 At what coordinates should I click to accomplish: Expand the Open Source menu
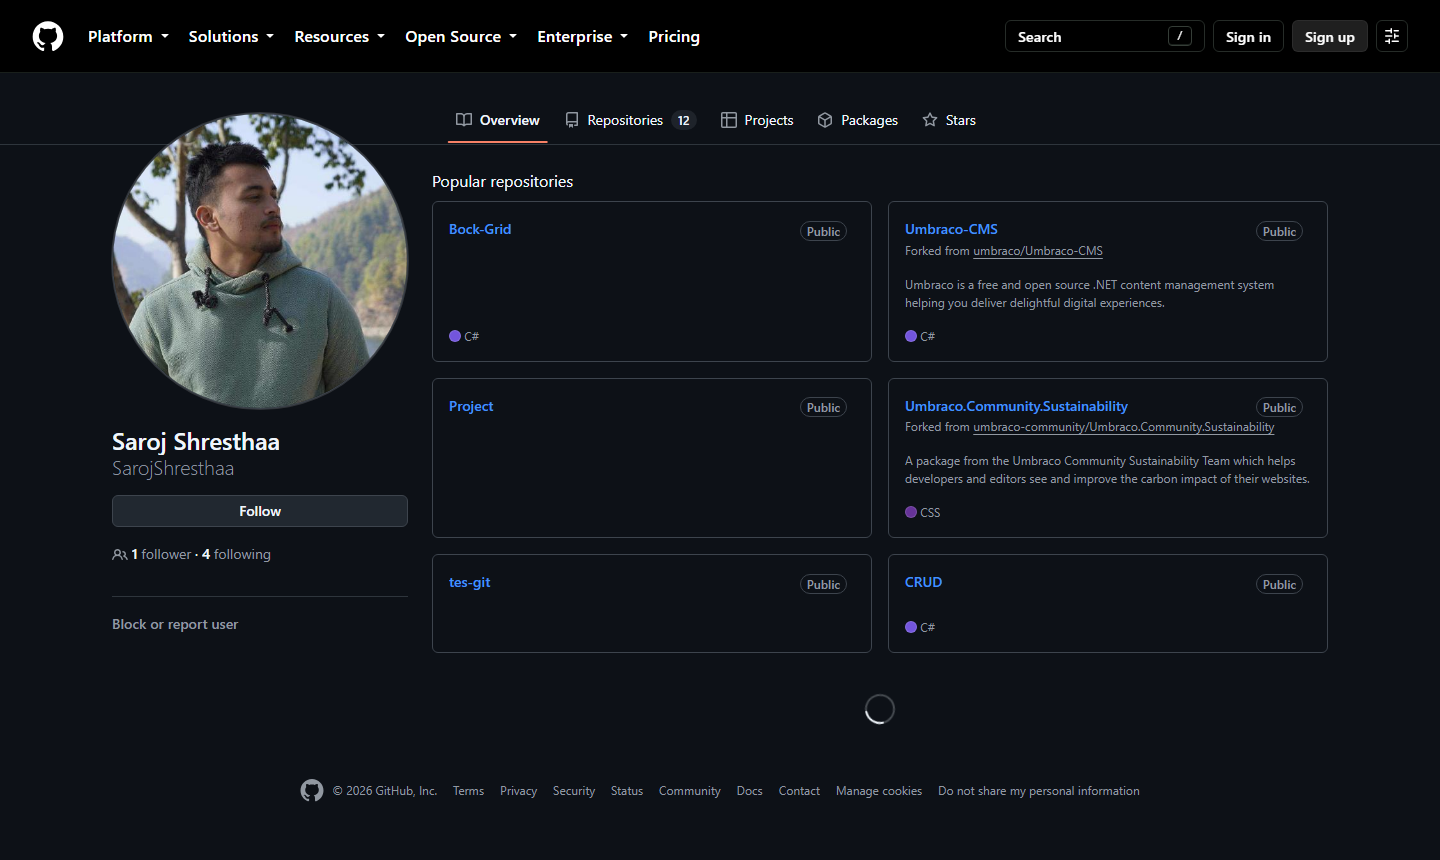pyautogui.click(x=461, y=36)
